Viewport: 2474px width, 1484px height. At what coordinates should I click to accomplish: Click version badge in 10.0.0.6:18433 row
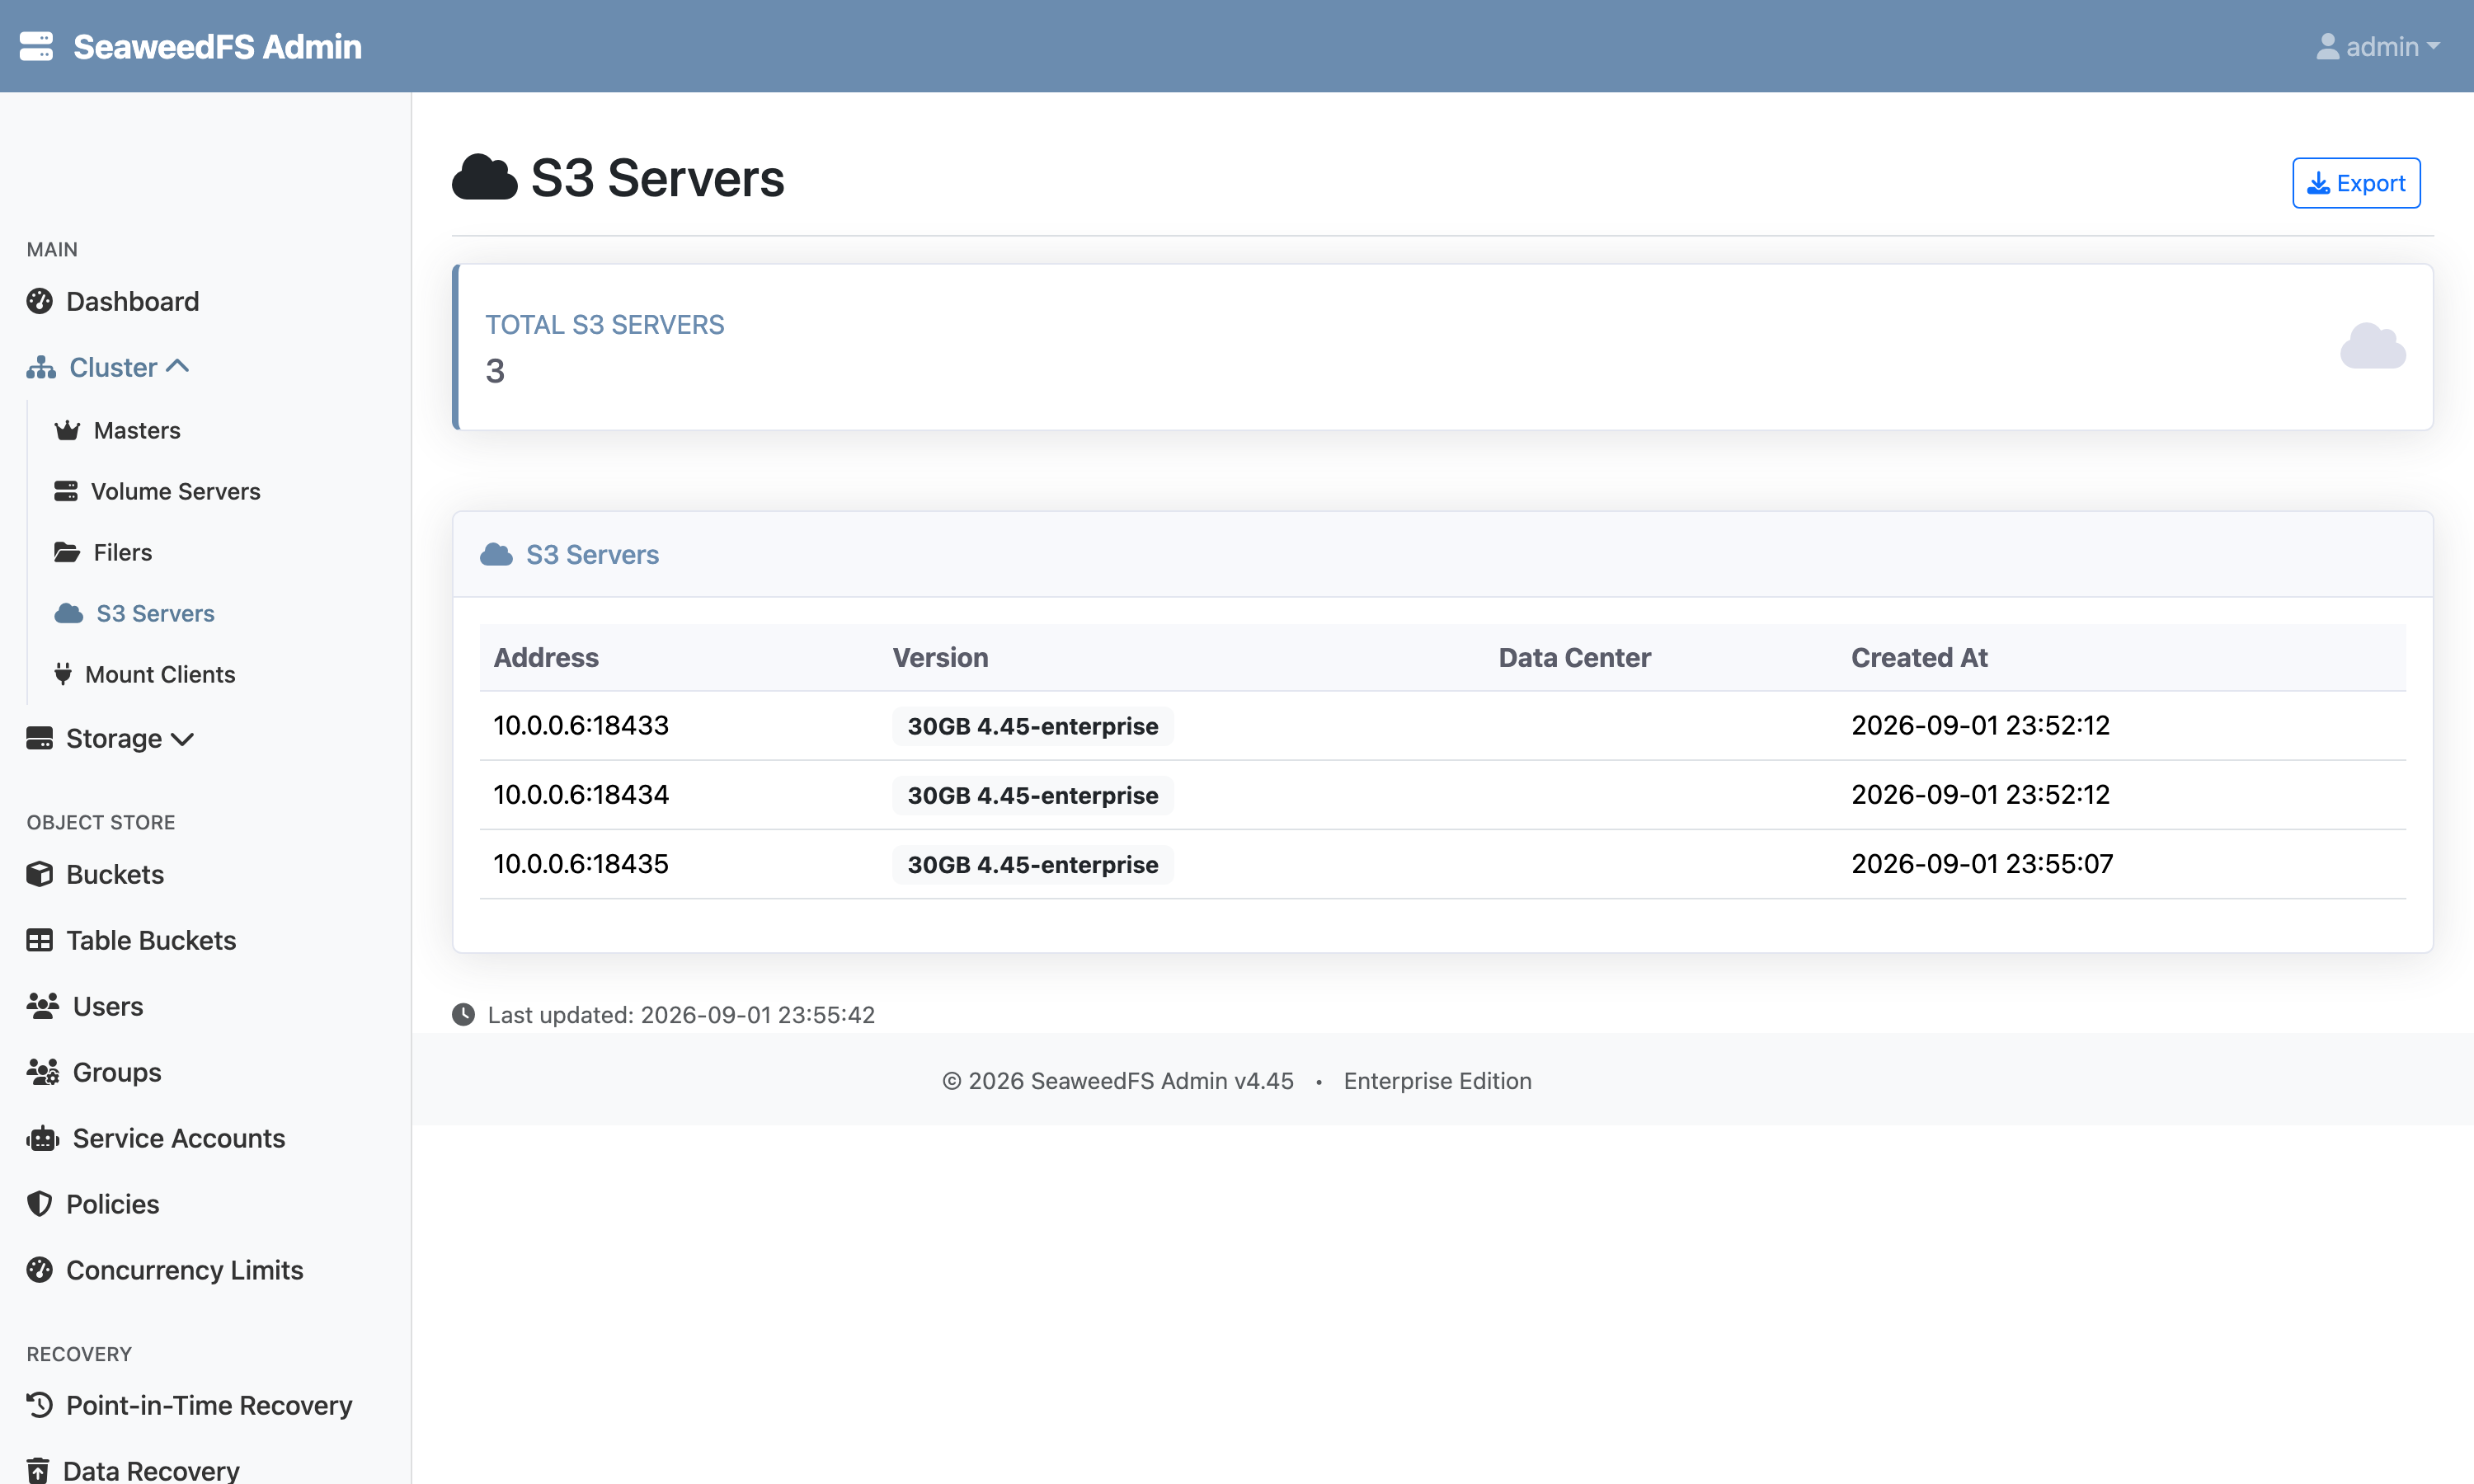(x=1033, y=726)
